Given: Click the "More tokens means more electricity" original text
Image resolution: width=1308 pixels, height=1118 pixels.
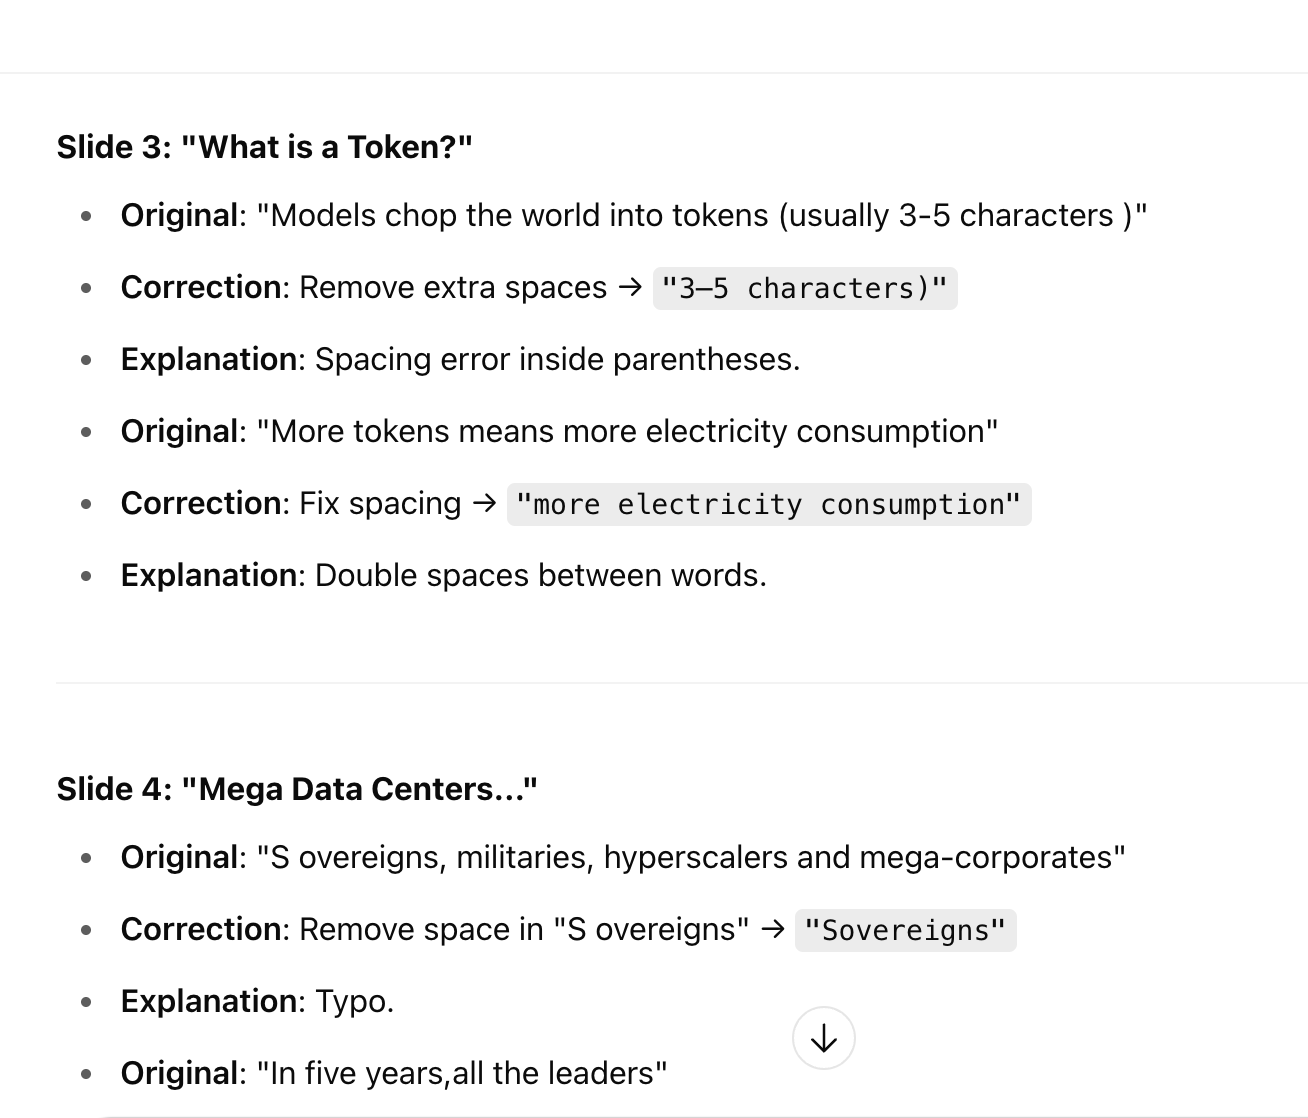Looking at the screenshot, I should point(560,431).
